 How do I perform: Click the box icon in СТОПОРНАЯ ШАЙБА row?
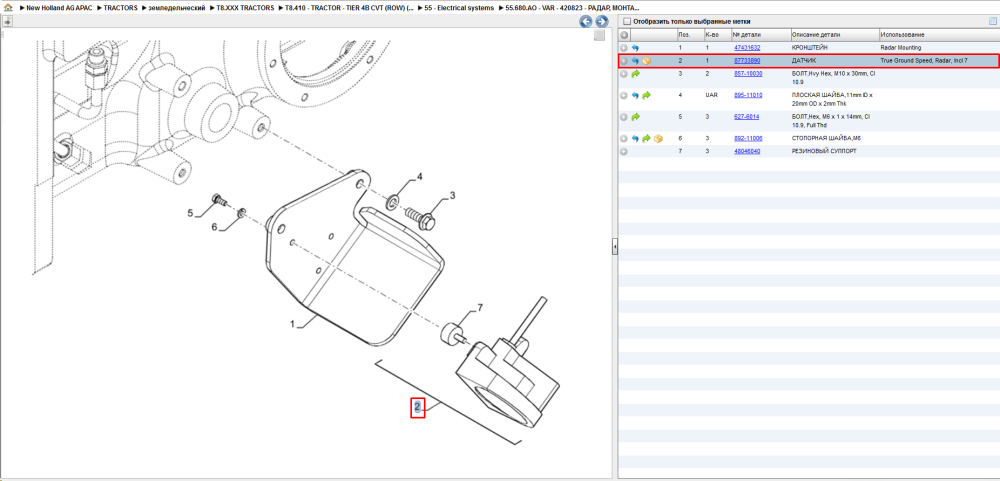tap(658, 138)
